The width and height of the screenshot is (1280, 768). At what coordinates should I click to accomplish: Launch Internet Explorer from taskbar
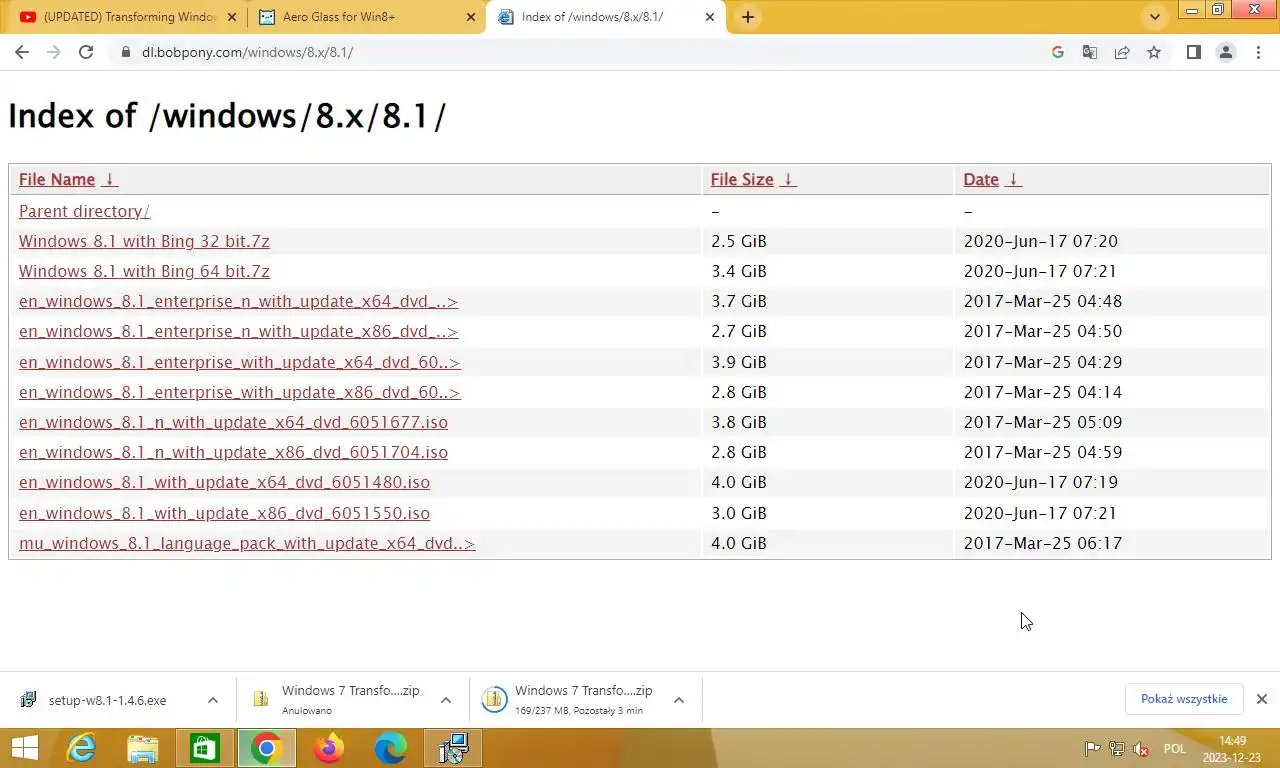pyautogui.click(x=81, y=748)
